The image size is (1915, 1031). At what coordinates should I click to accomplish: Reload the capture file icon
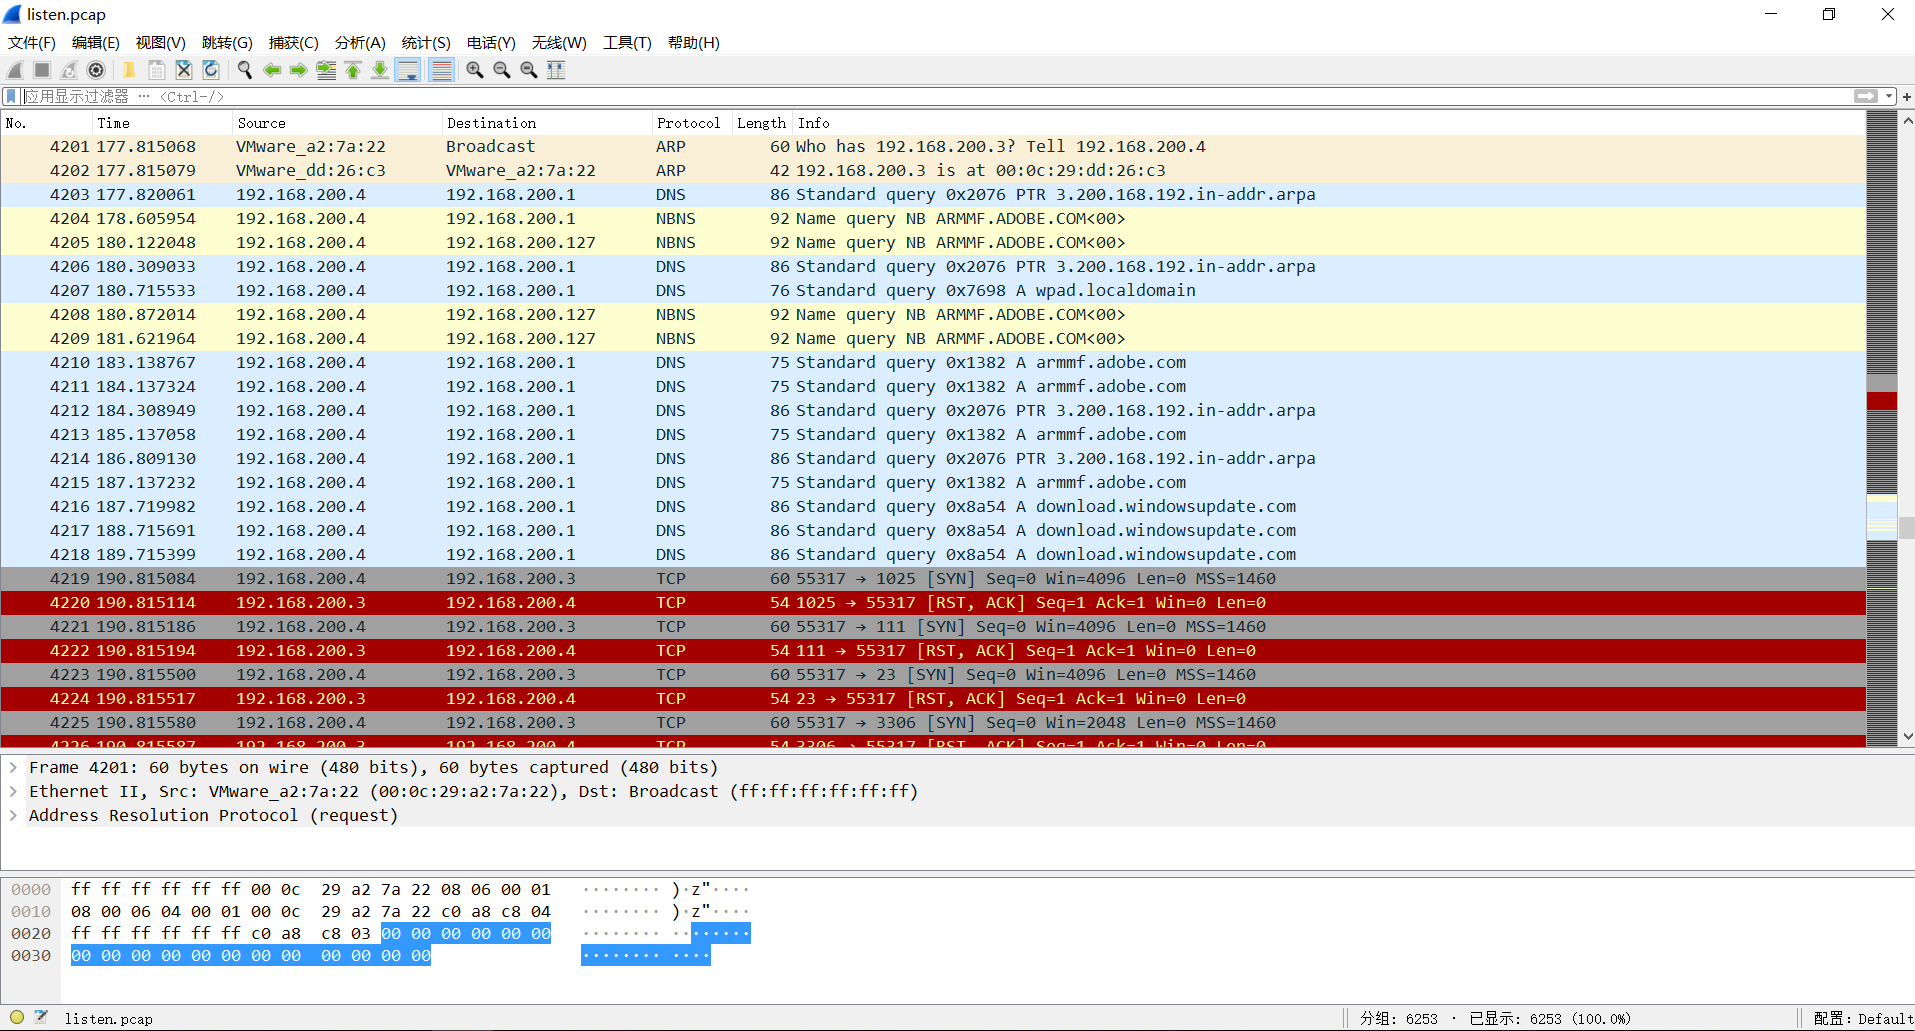211,70
